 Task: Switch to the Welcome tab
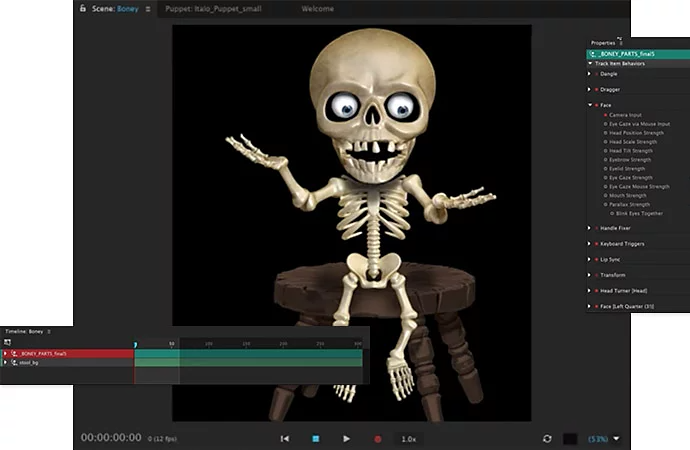coord(317,9)
